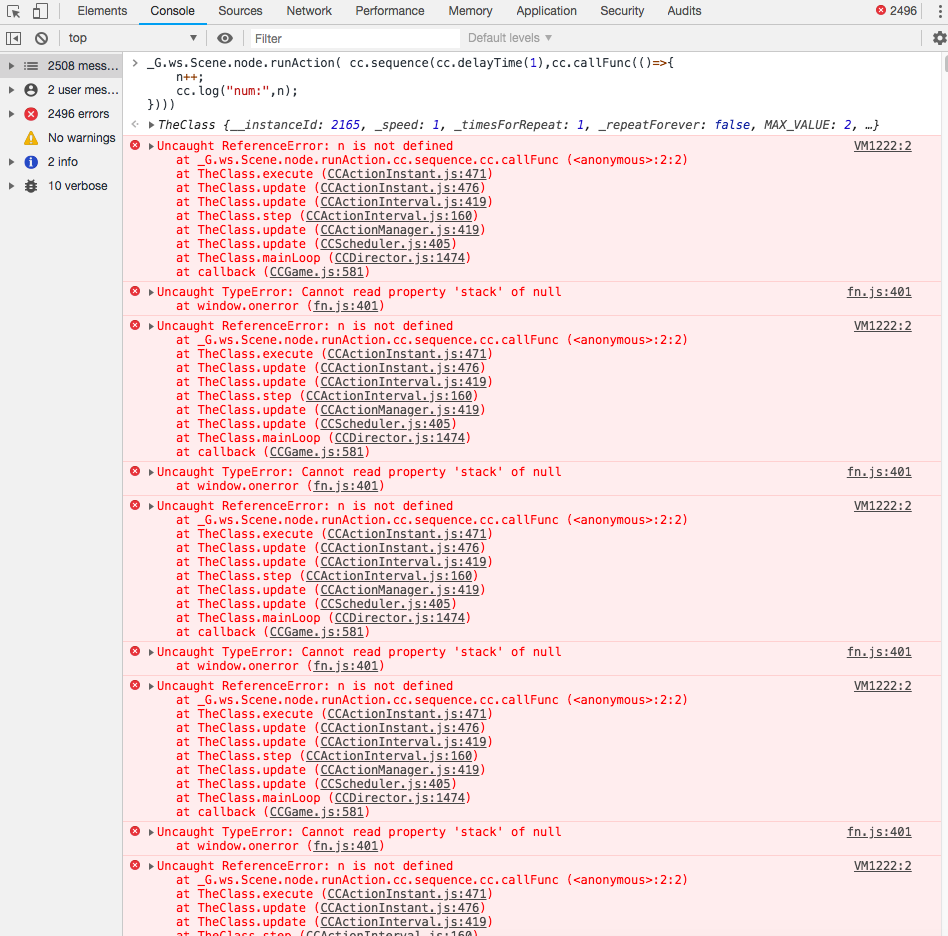Open first CCActionInstant.js:476 link
The height and width of the screenshot is (936, 948).
coord(400,188)
